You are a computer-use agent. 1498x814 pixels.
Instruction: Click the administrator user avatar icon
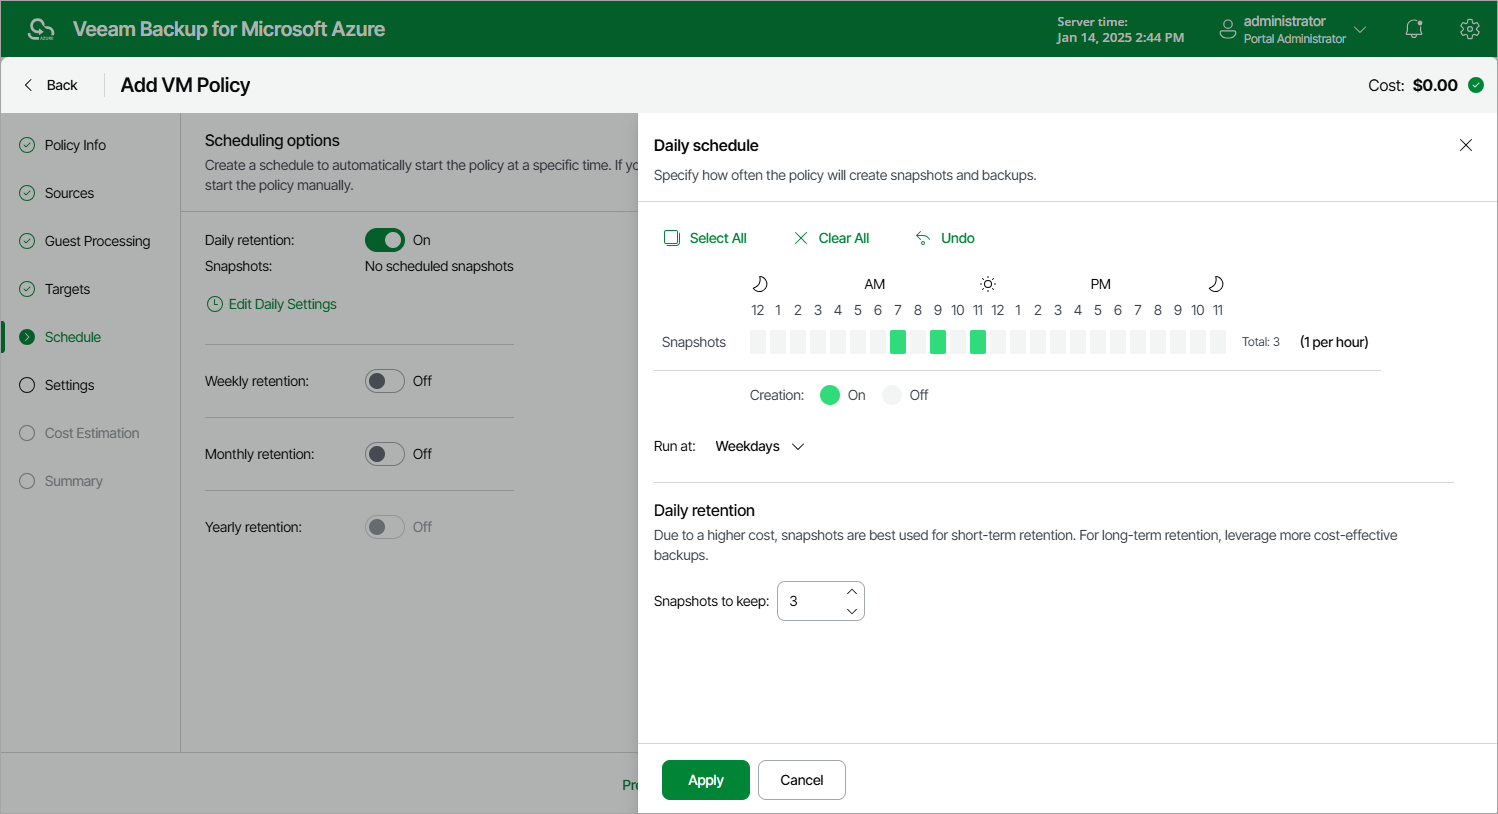pyautogui.click(x=1228, y=29)
